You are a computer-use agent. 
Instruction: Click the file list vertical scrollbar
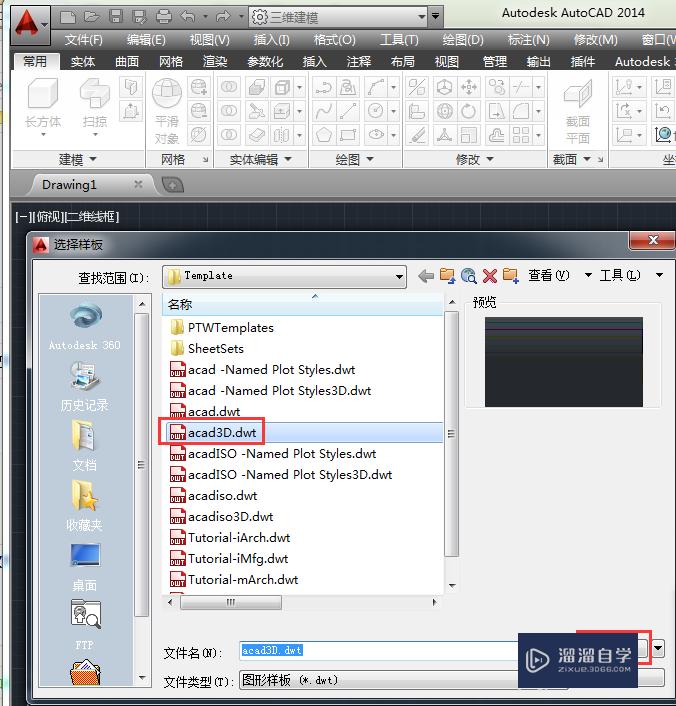[452, 434]
